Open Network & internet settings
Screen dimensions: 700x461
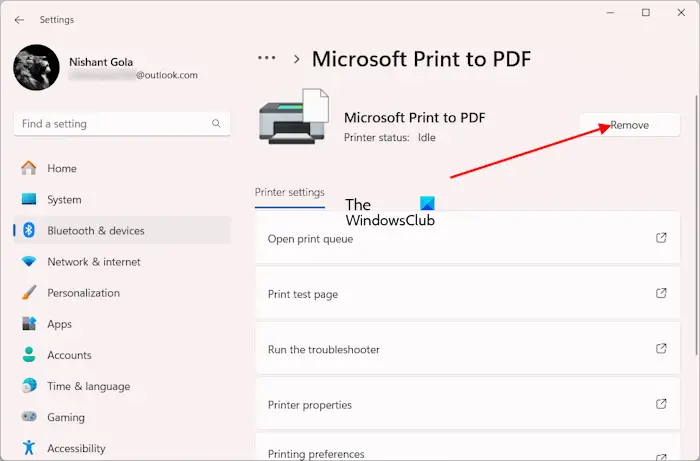tap(122, 262)
